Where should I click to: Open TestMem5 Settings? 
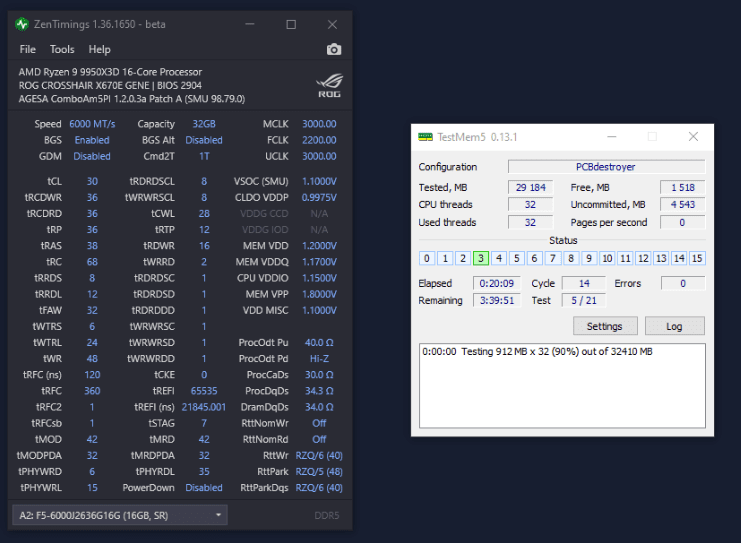pos(605,326)
